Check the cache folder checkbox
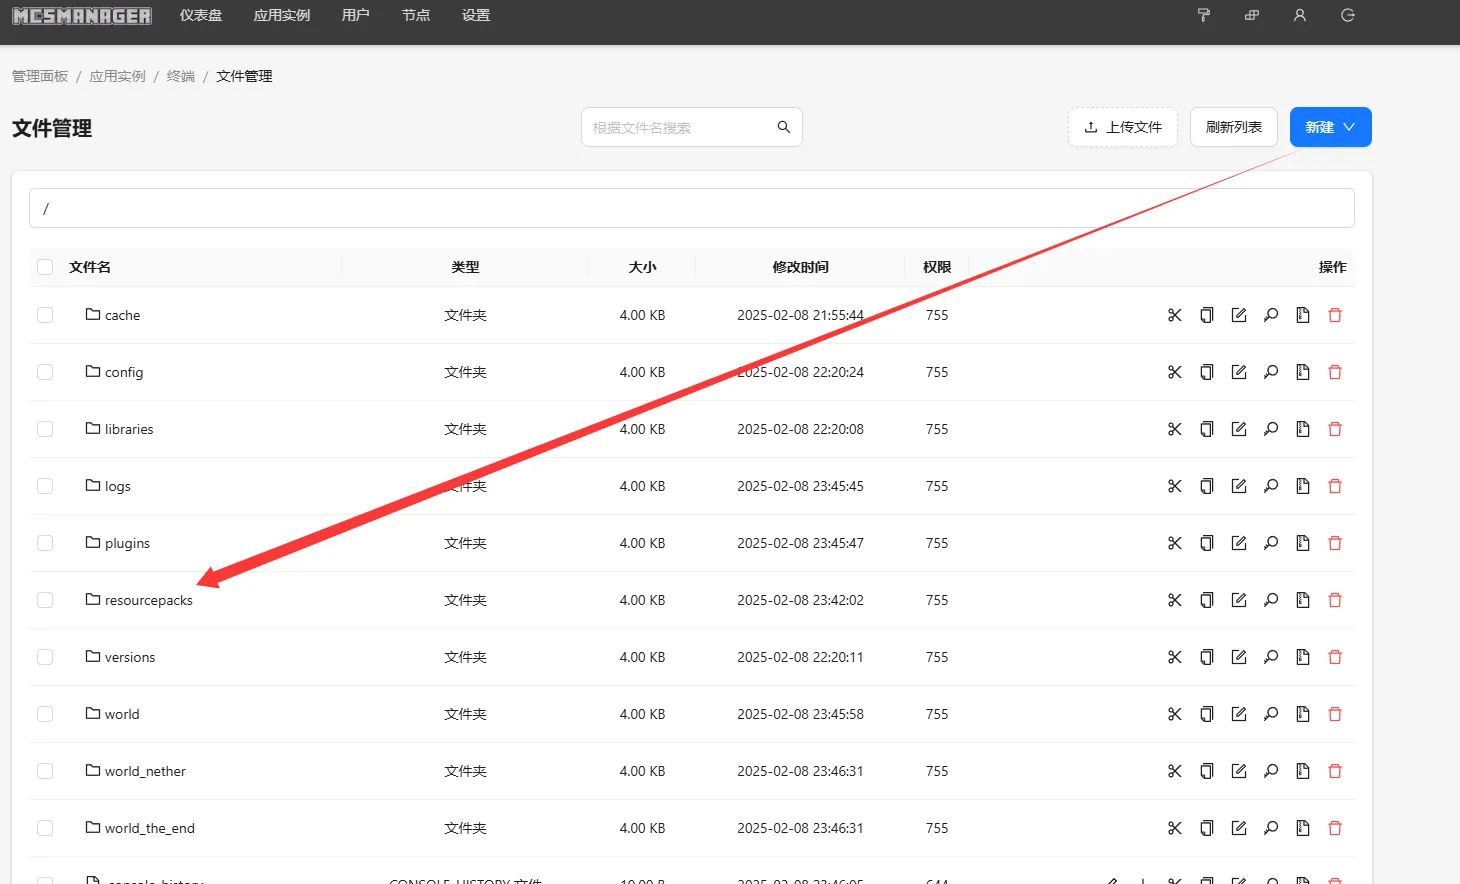The image size is (1460, 884). tap(45, 315)
